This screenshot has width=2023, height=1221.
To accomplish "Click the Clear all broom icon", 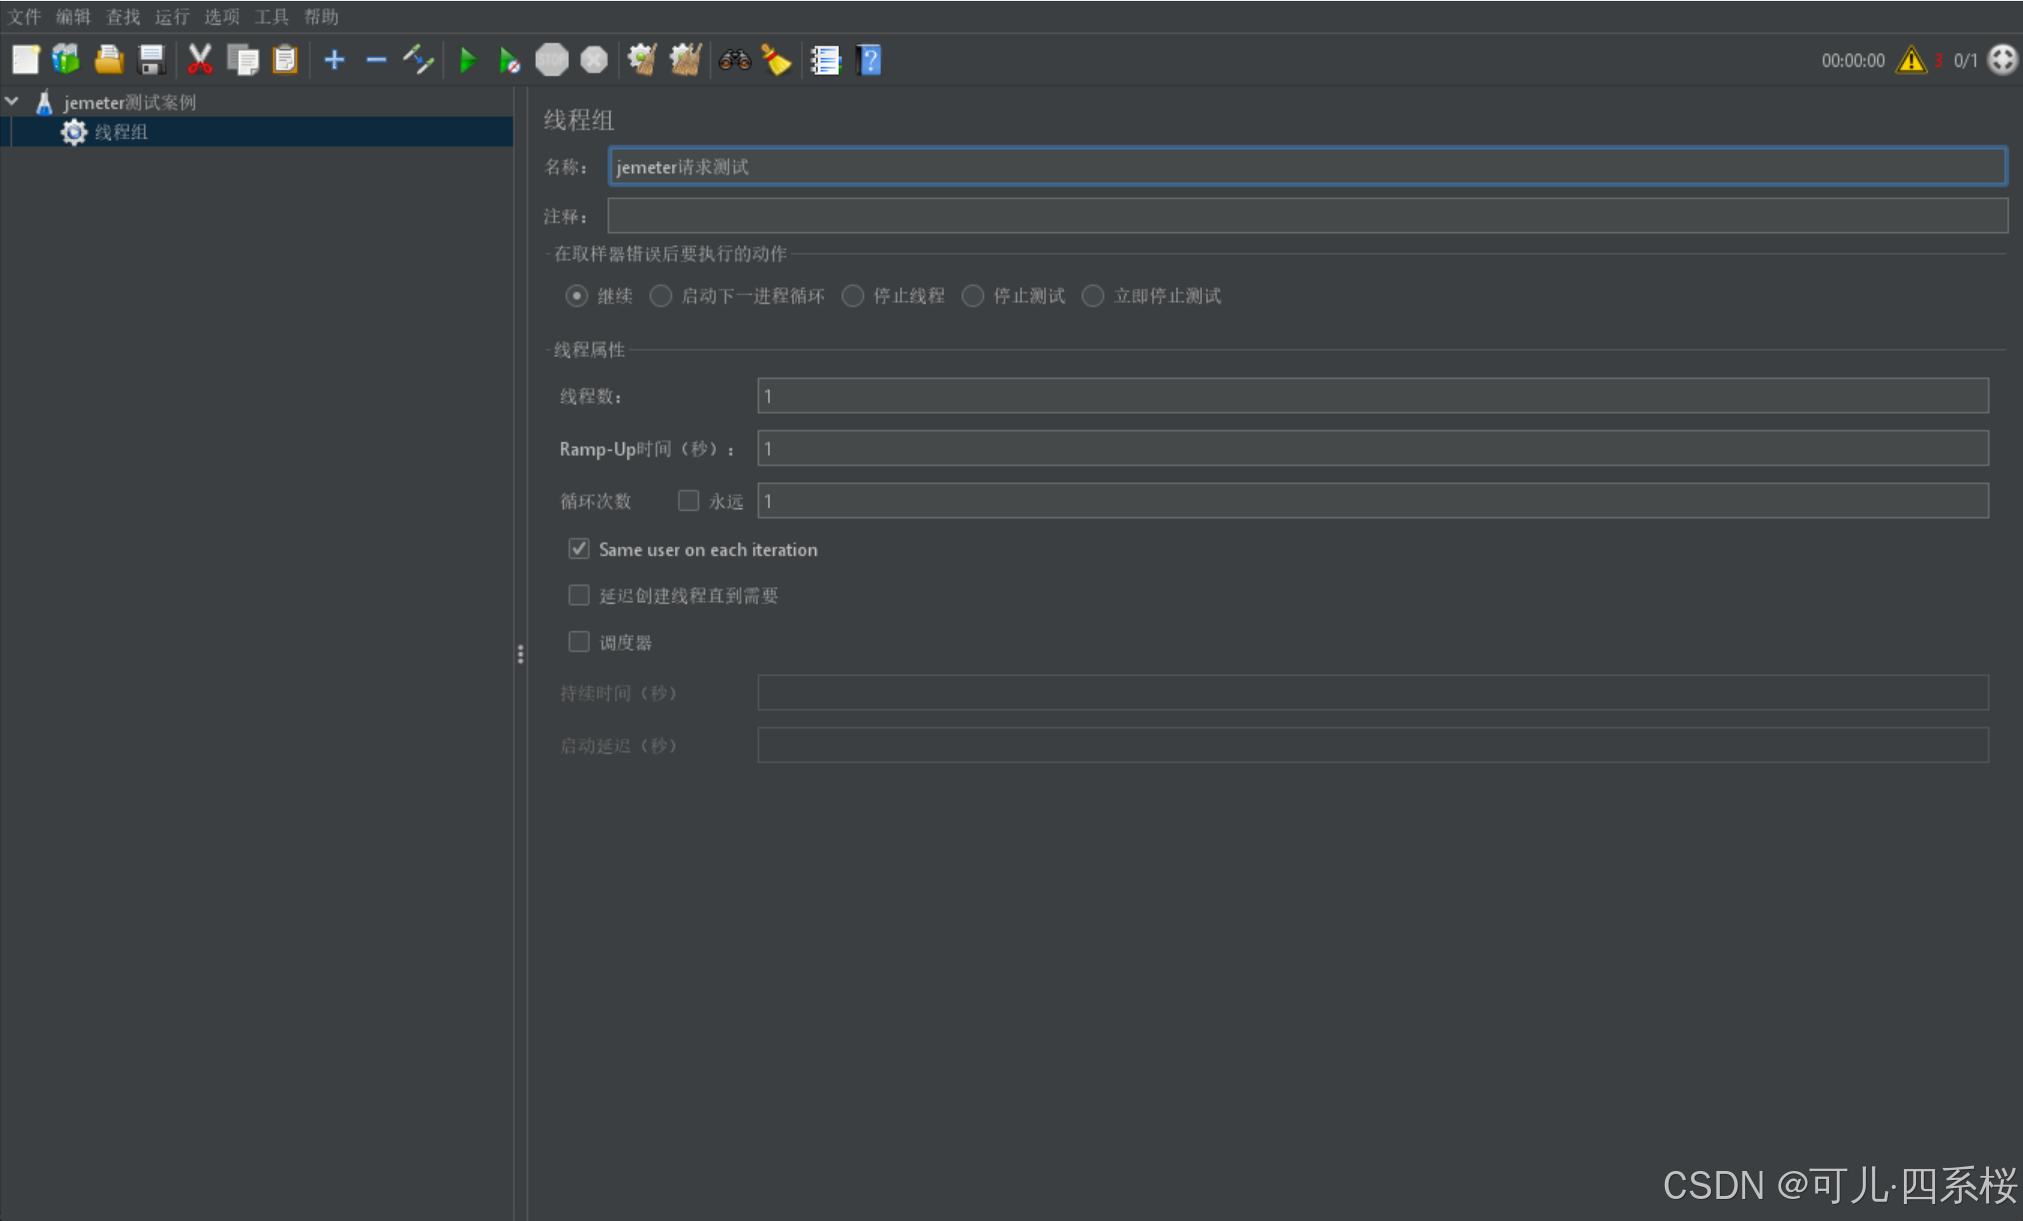I will pyautogui.click(x=685, y=61).
